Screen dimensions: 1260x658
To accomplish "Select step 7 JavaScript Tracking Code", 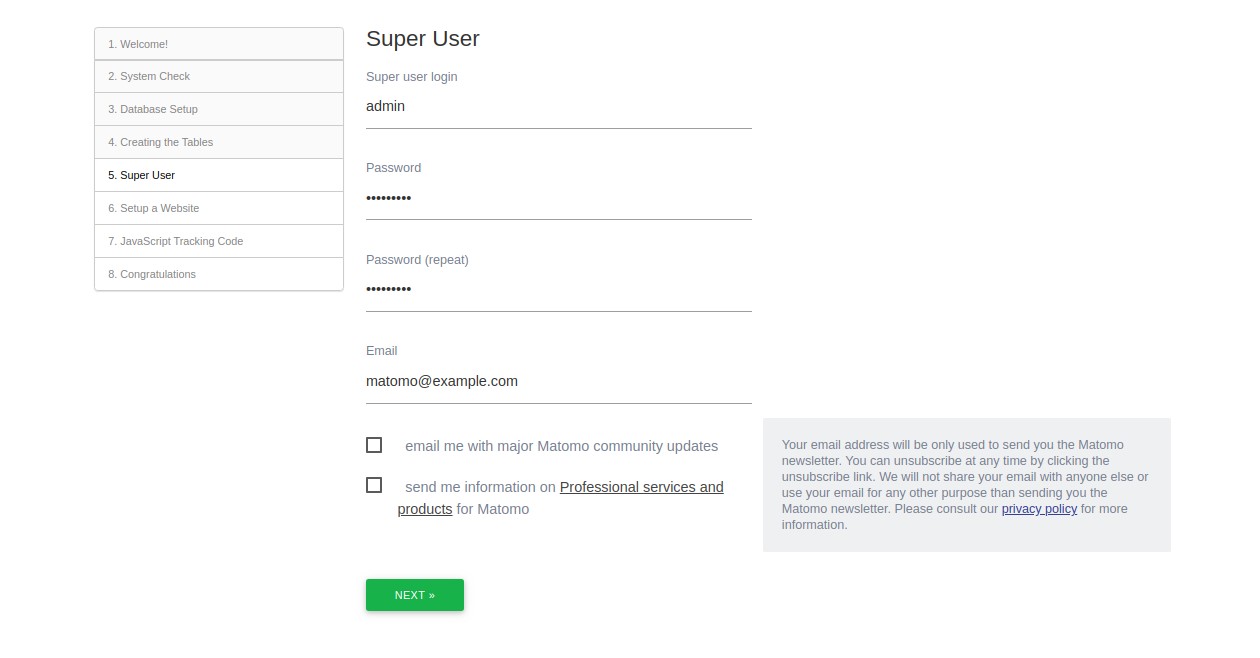I will (219, 242).
